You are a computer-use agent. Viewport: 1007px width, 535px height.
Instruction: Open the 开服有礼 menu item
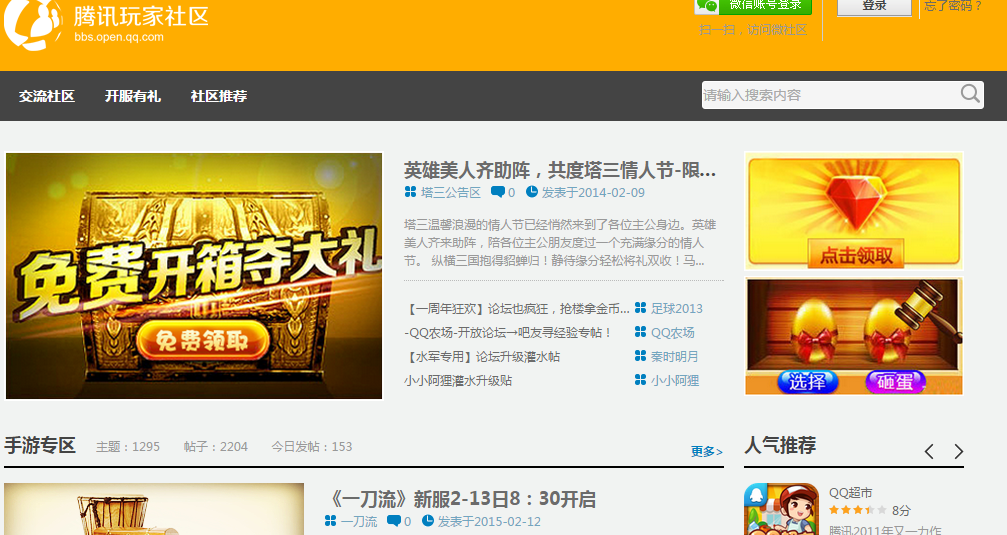pyautogui.click(x=132, y=96)
